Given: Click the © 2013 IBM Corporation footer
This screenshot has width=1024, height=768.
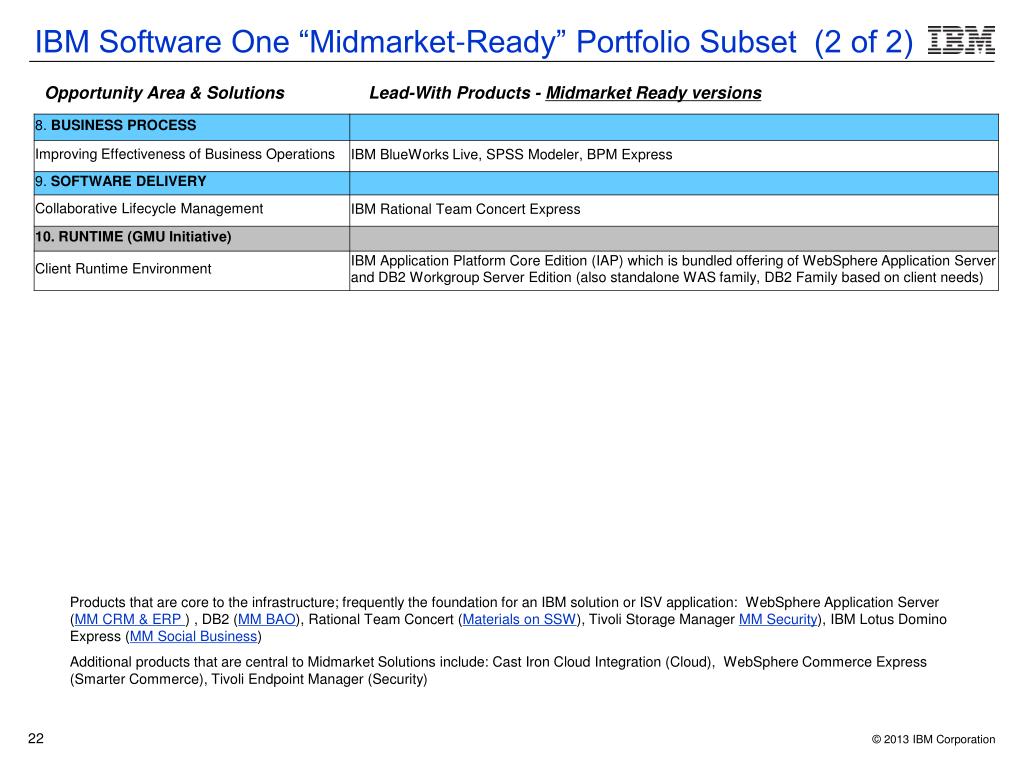Looking at the screenshot, I should [x=933, y=739].
